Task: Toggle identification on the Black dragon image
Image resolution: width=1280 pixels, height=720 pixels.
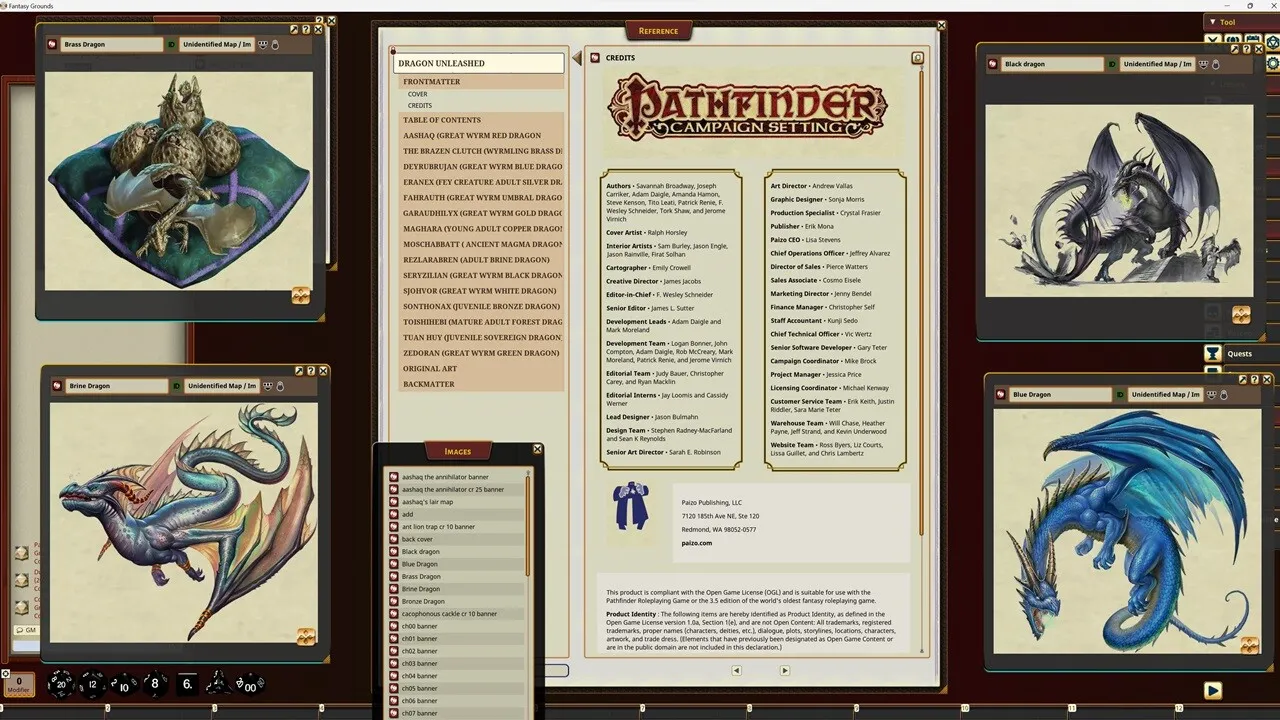Action: [1112, 64]
